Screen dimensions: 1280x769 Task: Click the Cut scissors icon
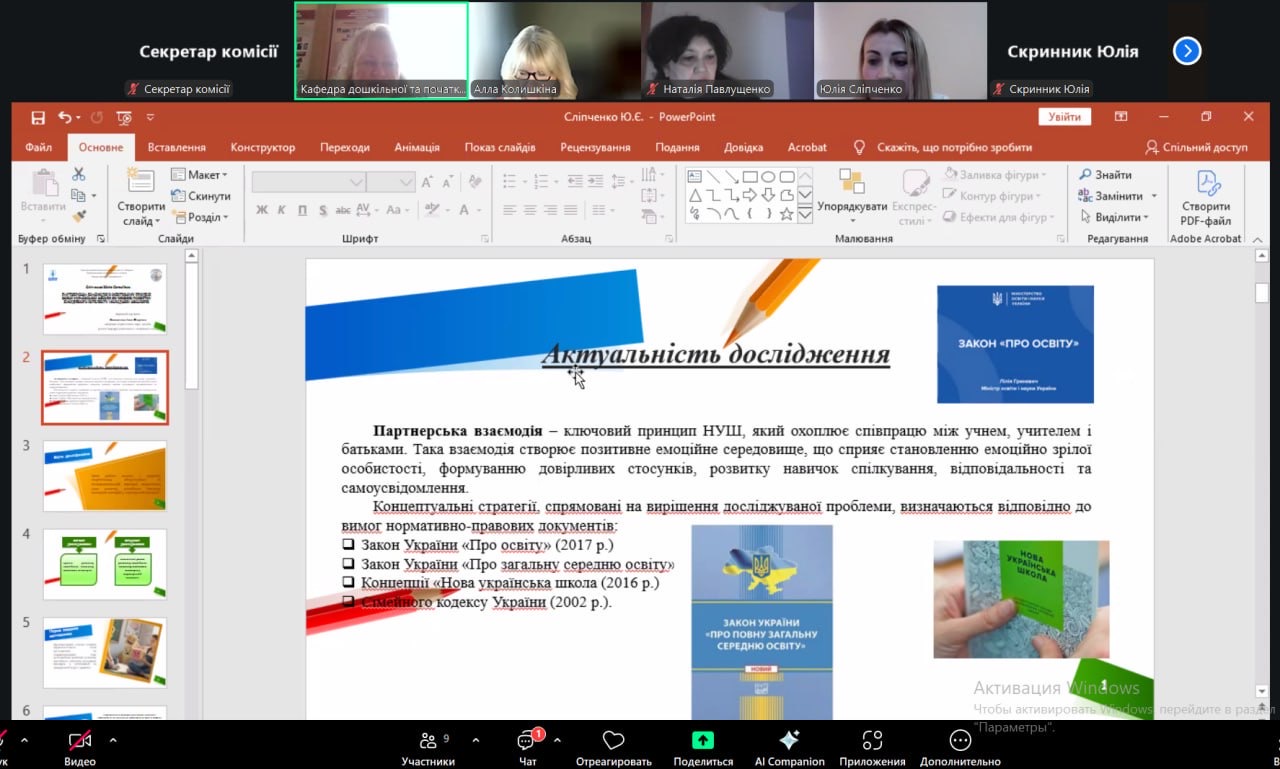point(79,175)
